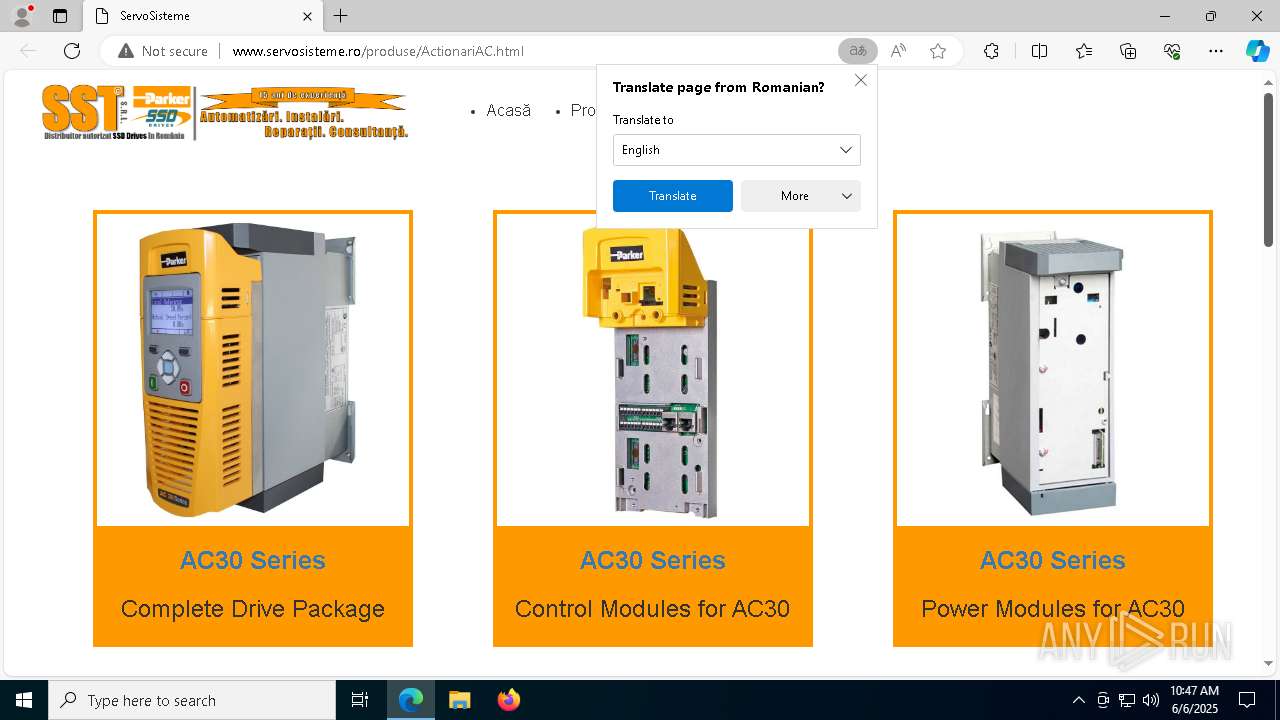Click the Read aloud icon
The height and width of the screenshot is (720, 1280).
[x=898, y=51]
